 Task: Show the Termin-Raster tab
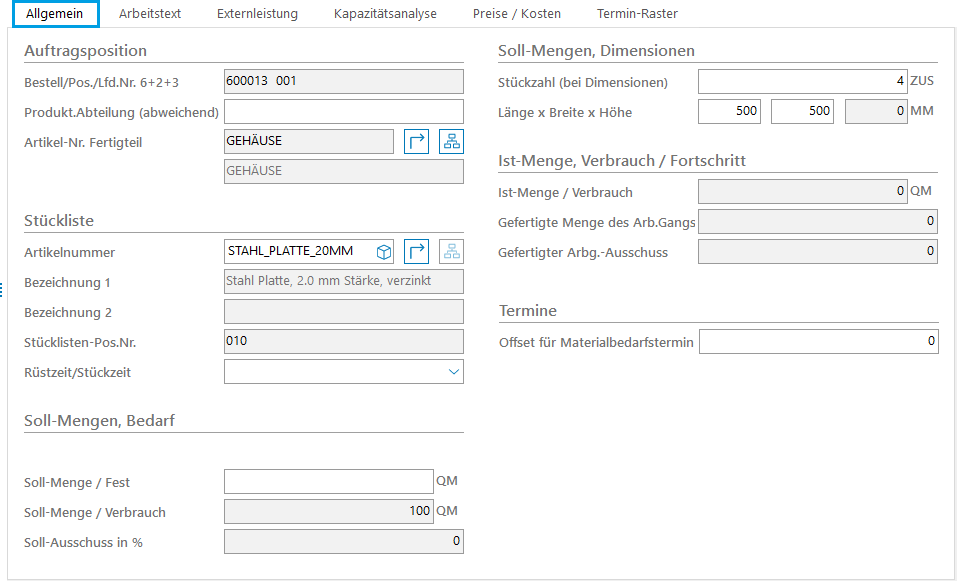click(x=637, y=14)
